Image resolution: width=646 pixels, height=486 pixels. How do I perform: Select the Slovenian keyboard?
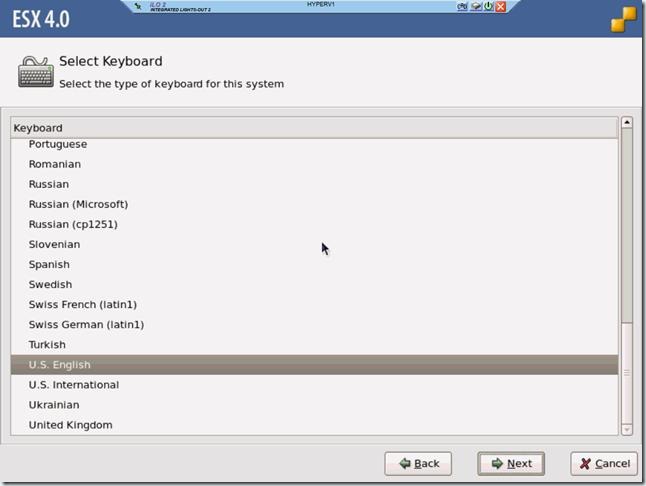pyautogui.click(x=314, y=245)
